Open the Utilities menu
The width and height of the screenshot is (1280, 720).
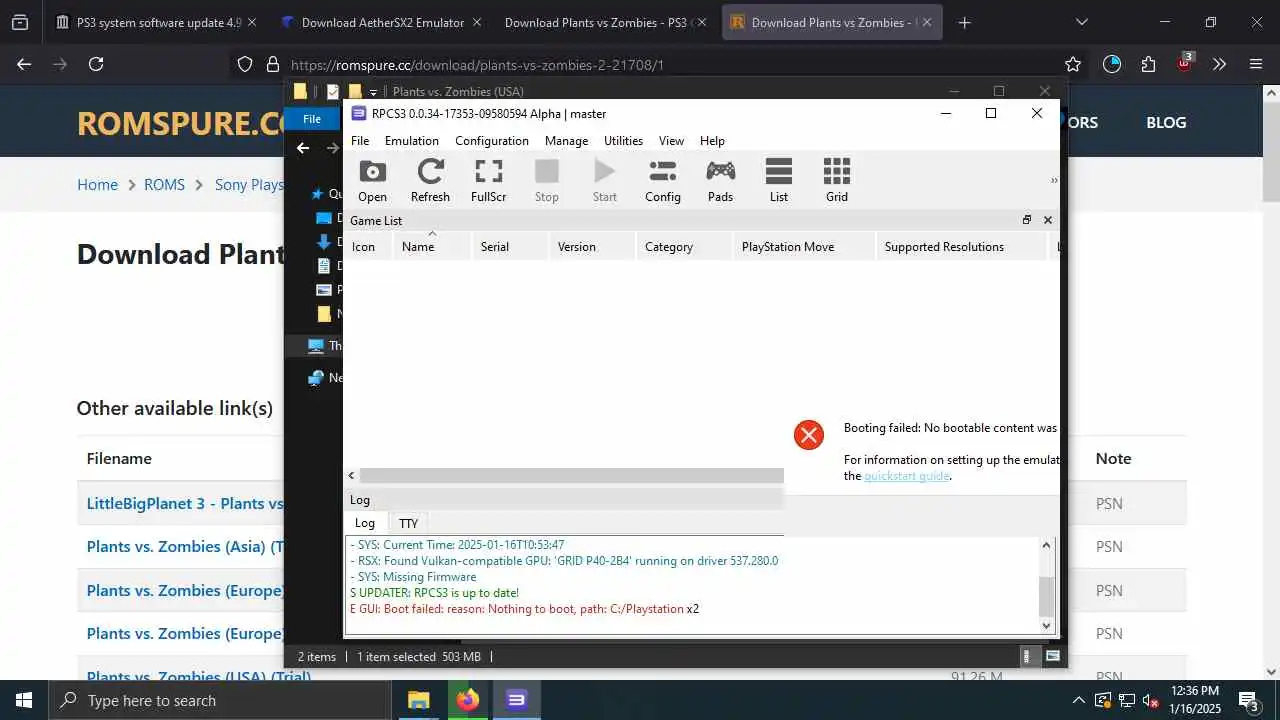(x=623, y=141)
